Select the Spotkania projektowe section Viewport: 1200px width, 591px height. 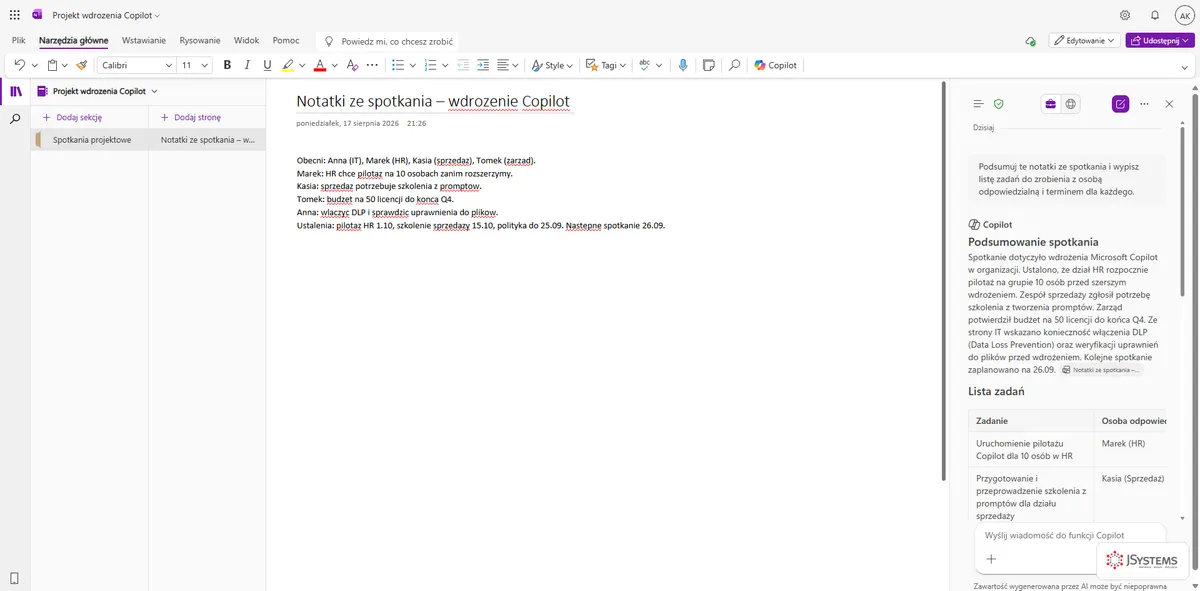coord(90,140)
